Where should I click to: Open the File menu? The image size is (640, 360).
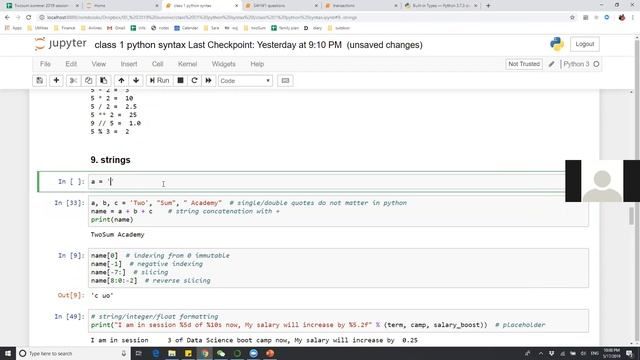(45, 64)
